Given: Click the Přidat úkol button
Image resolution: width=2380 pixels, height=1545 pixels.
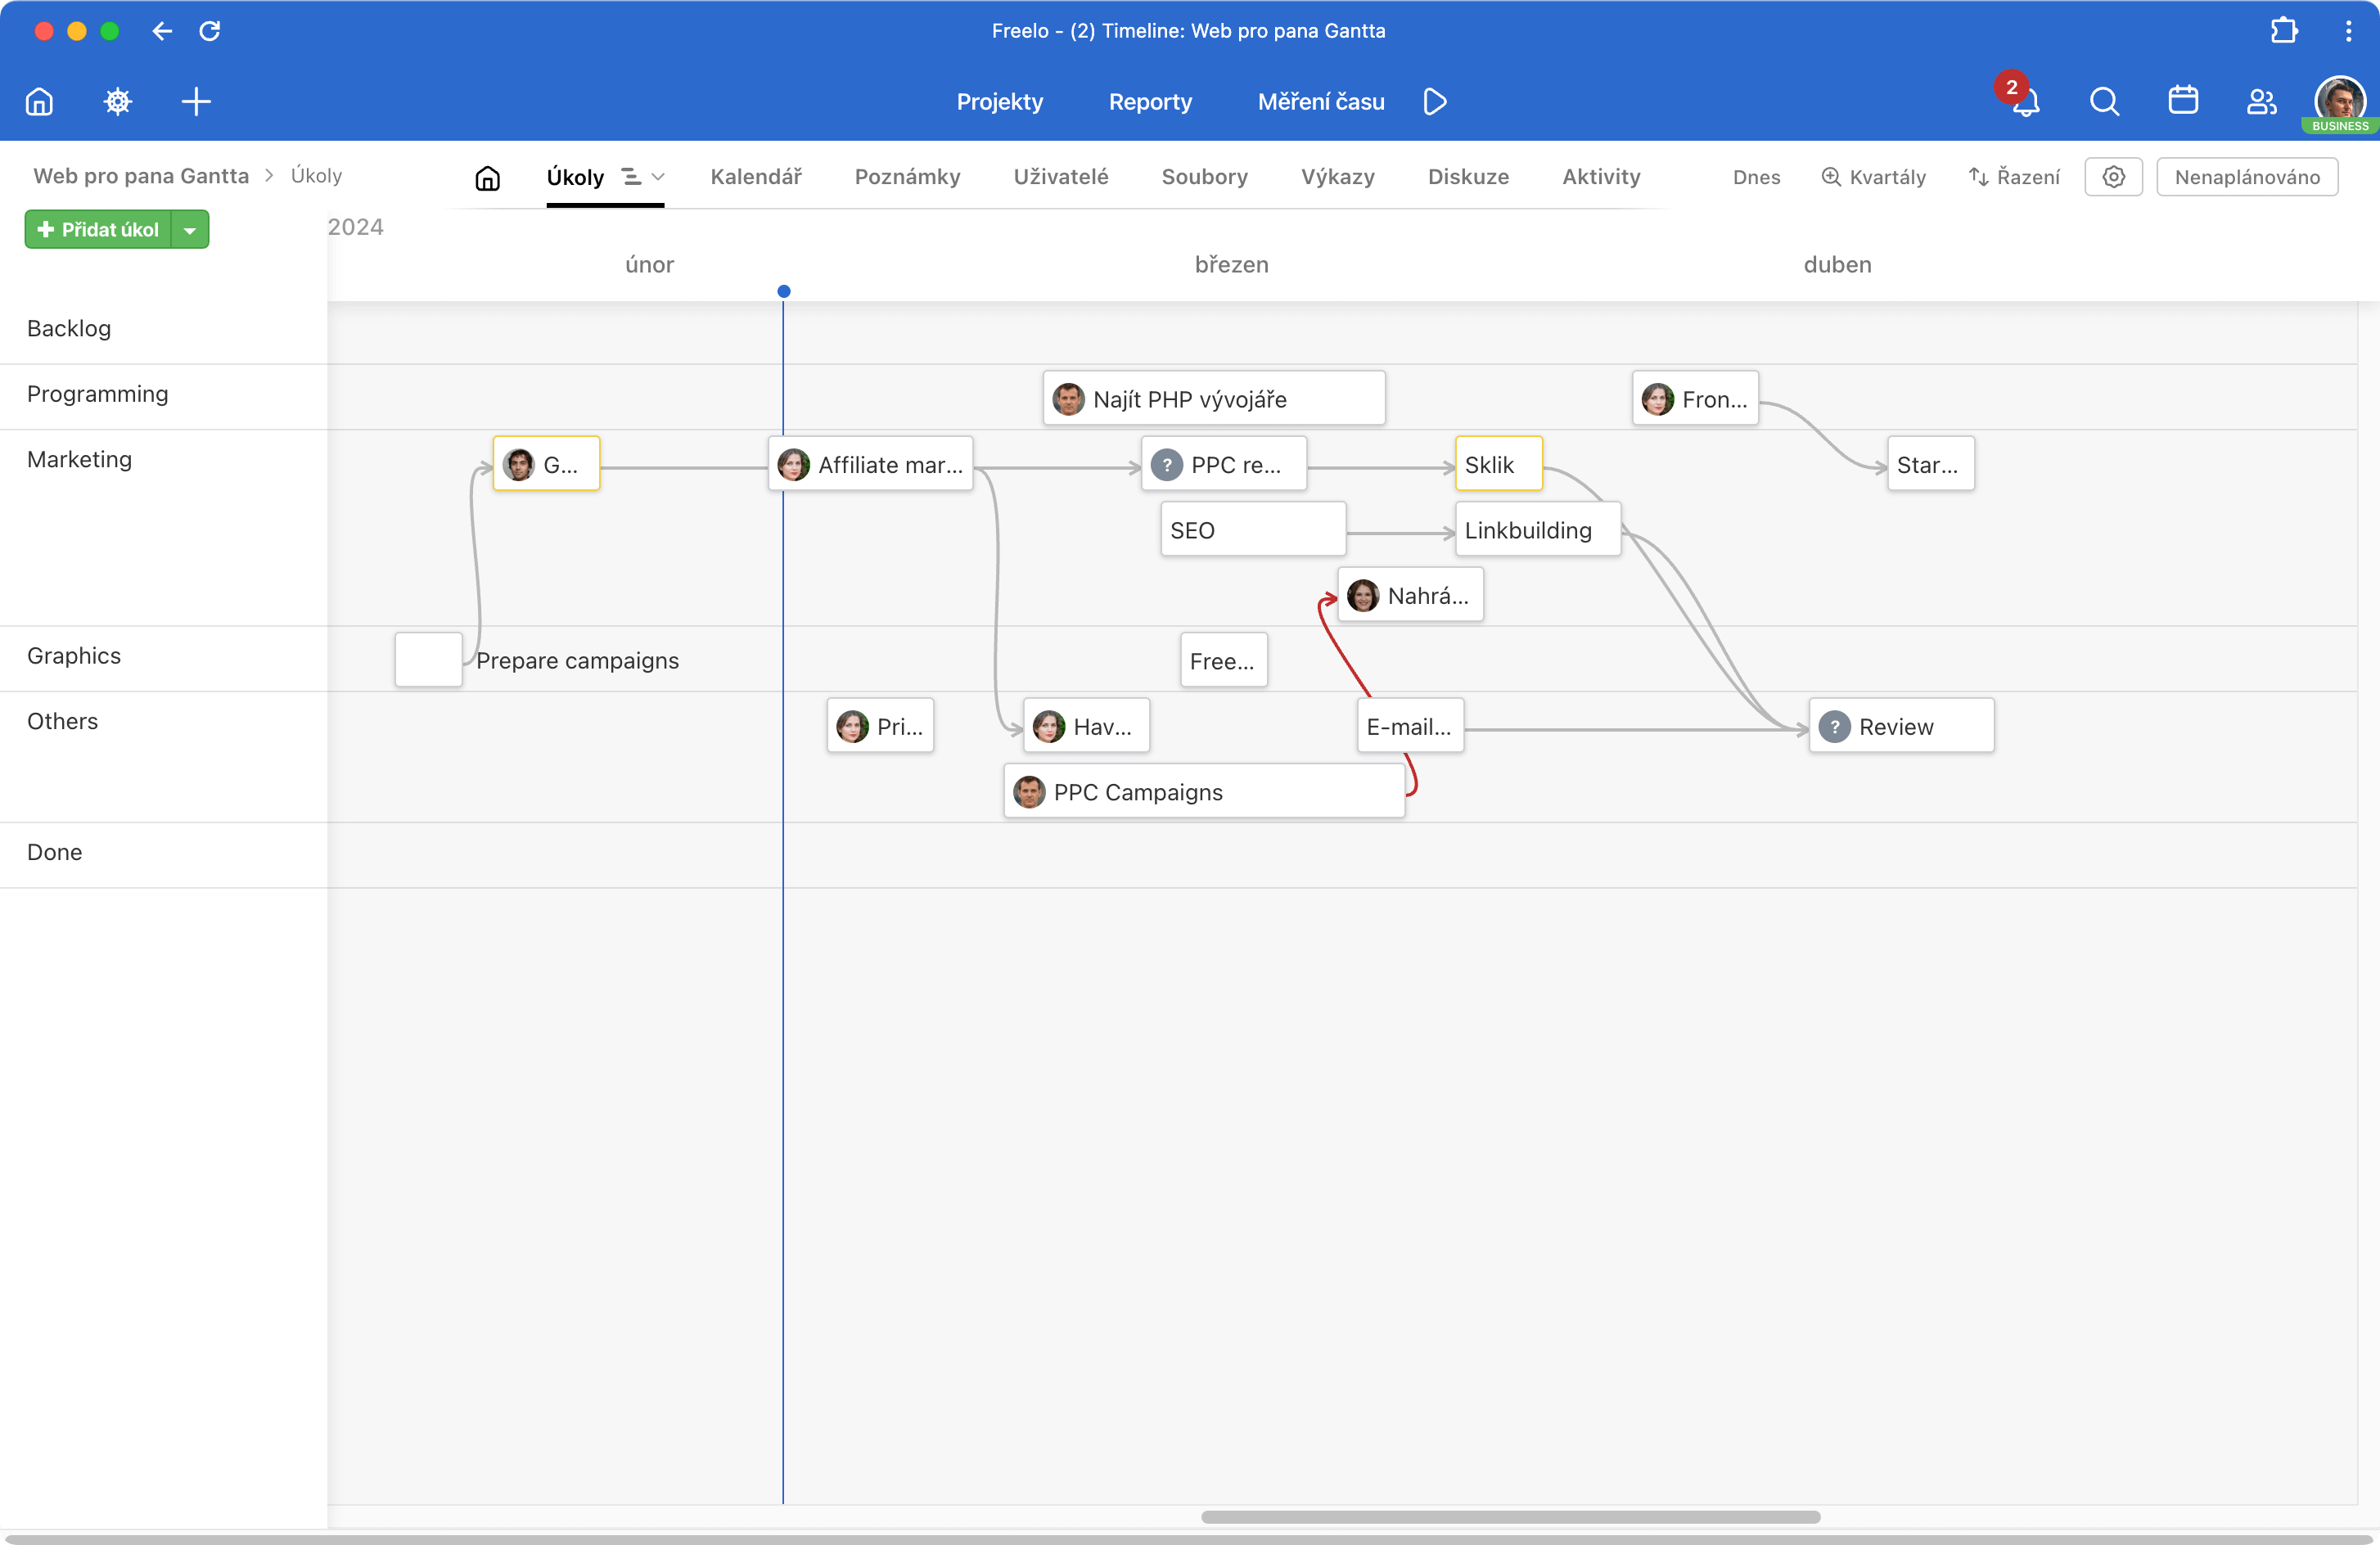Looking at the screenshot, I should 98,230.
